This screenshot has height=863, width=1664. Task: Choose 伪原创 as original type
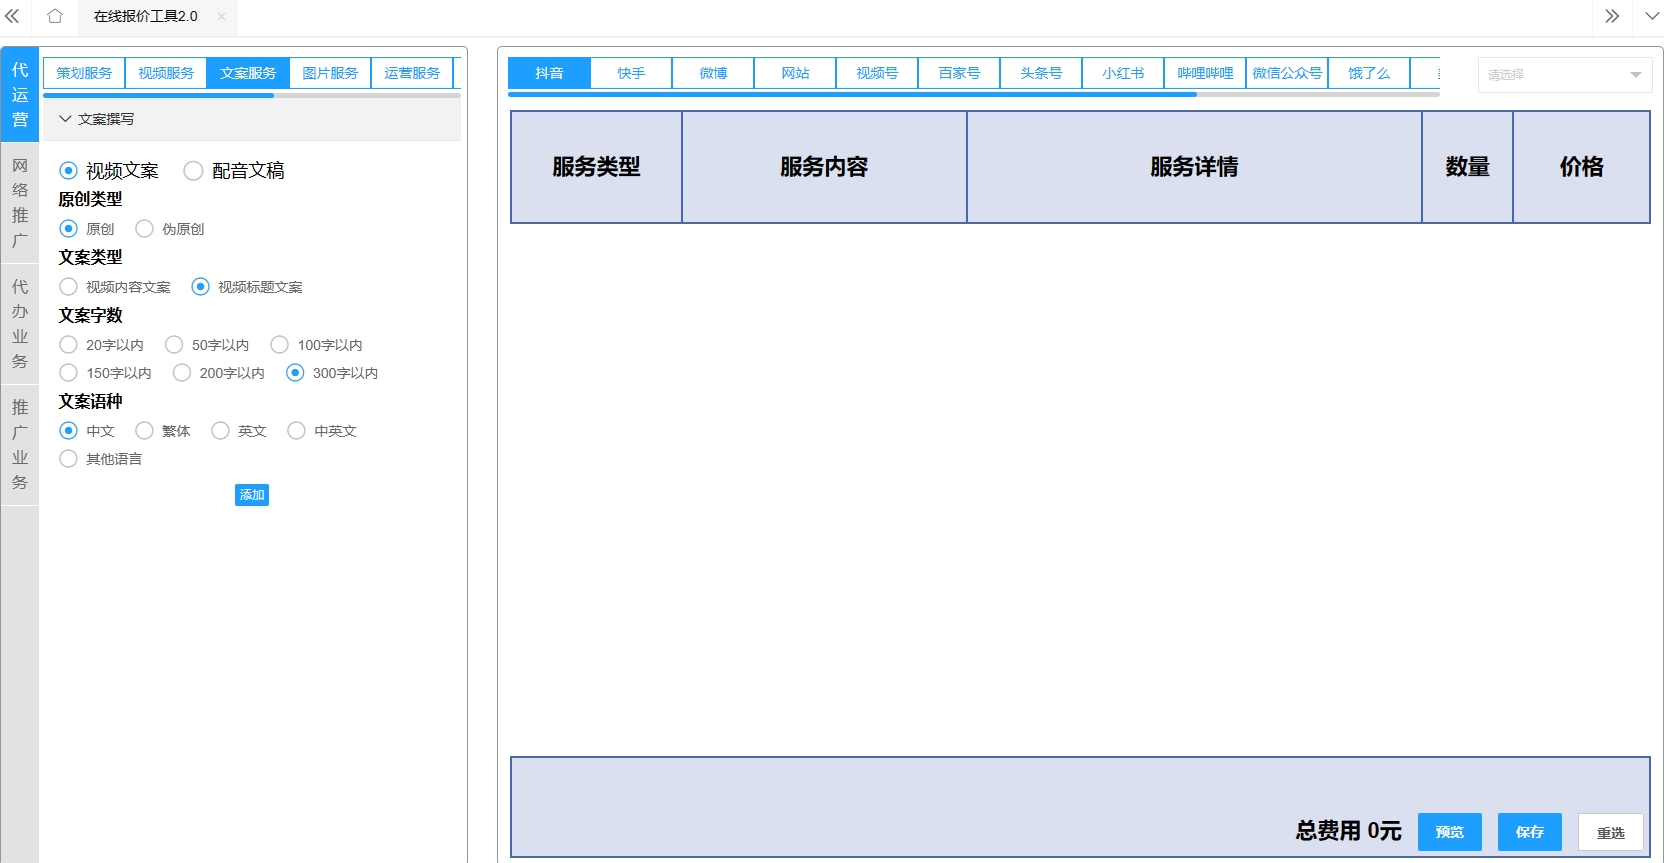point(145,229)
